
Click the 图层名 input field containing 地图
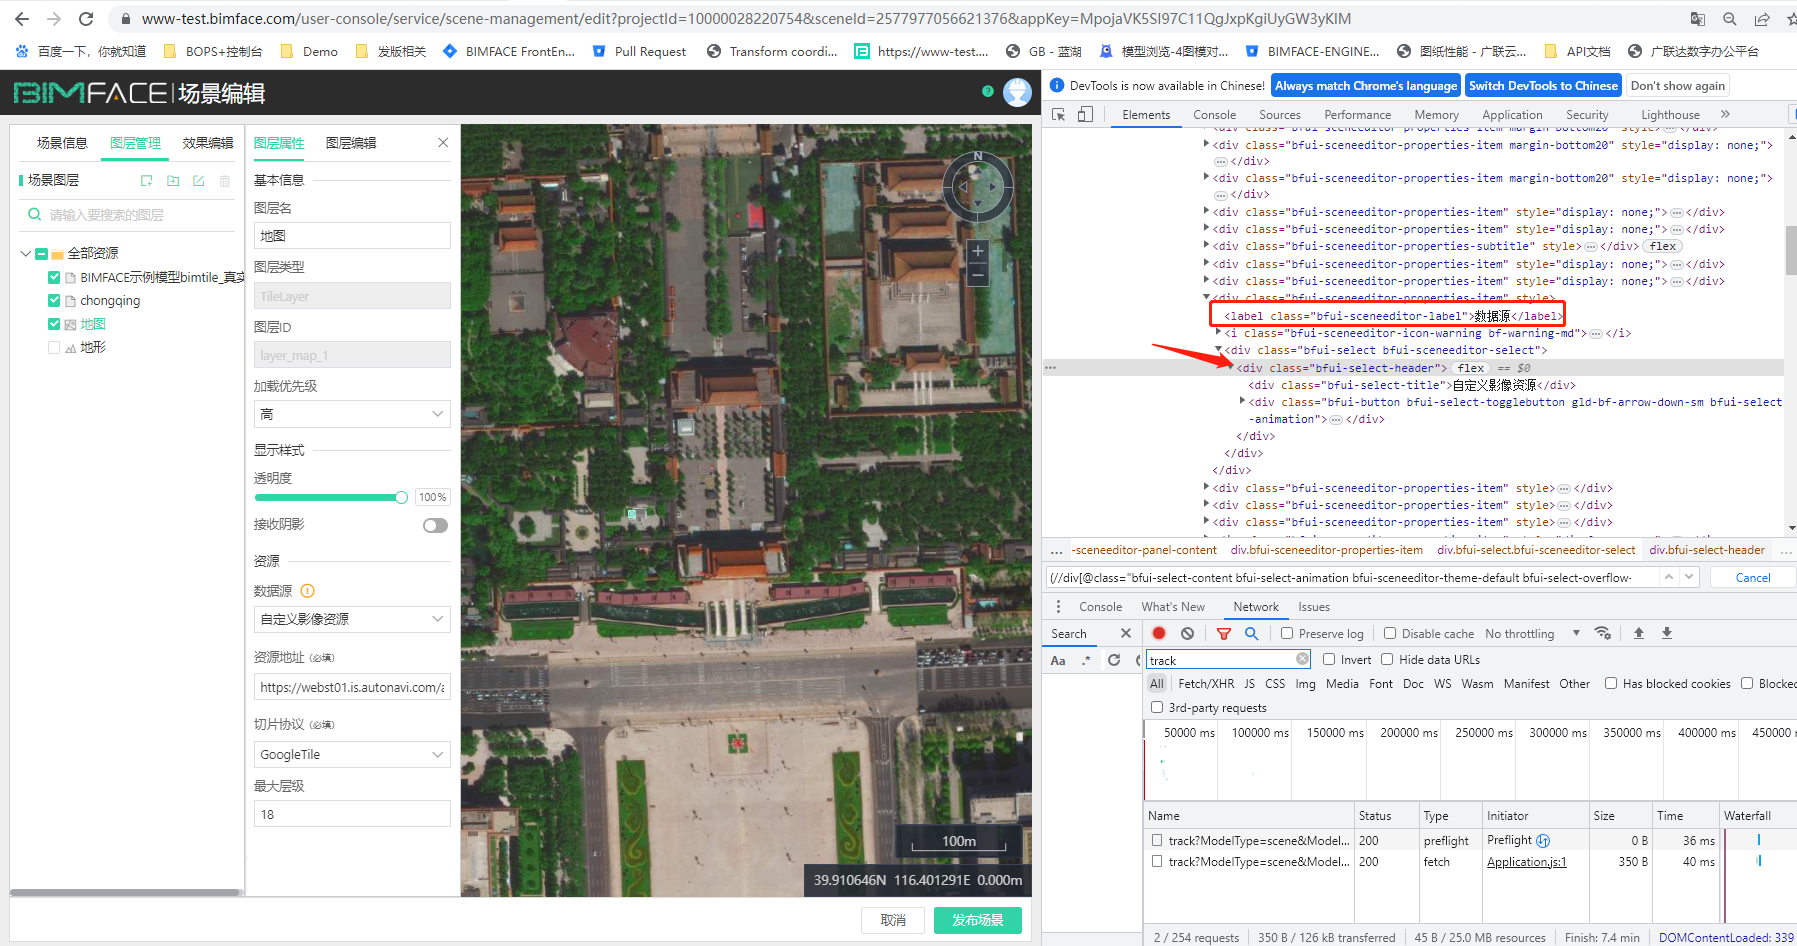(x=352, y=236)
